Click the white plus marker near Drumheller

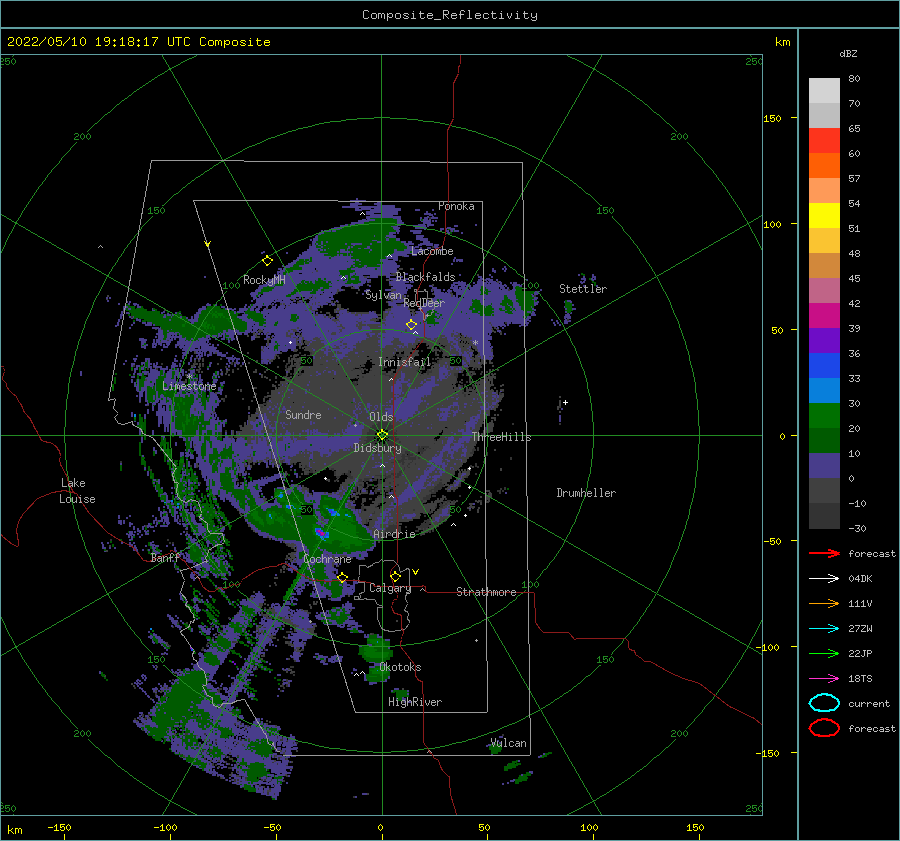click(x=565, y=402)
